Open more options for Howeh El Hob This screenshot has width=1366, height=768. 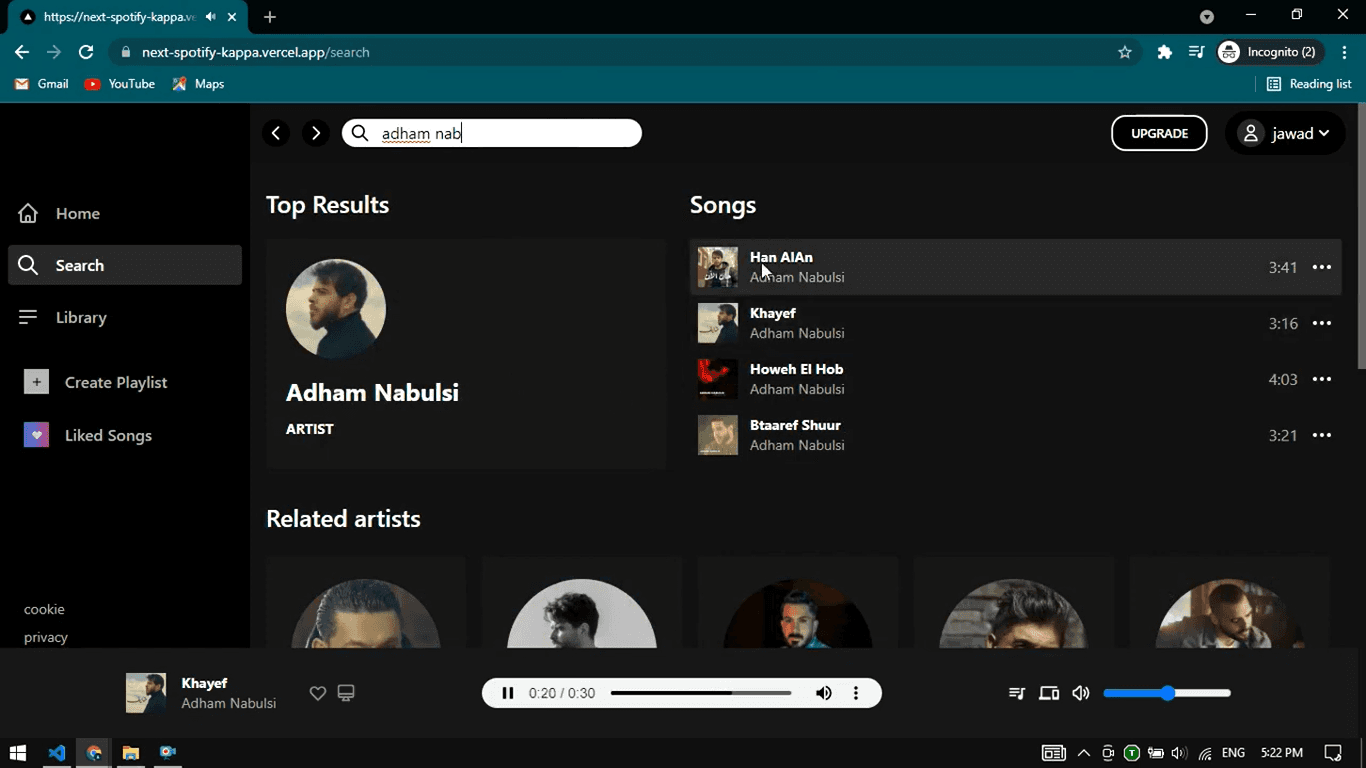[x=1322, y=379]
